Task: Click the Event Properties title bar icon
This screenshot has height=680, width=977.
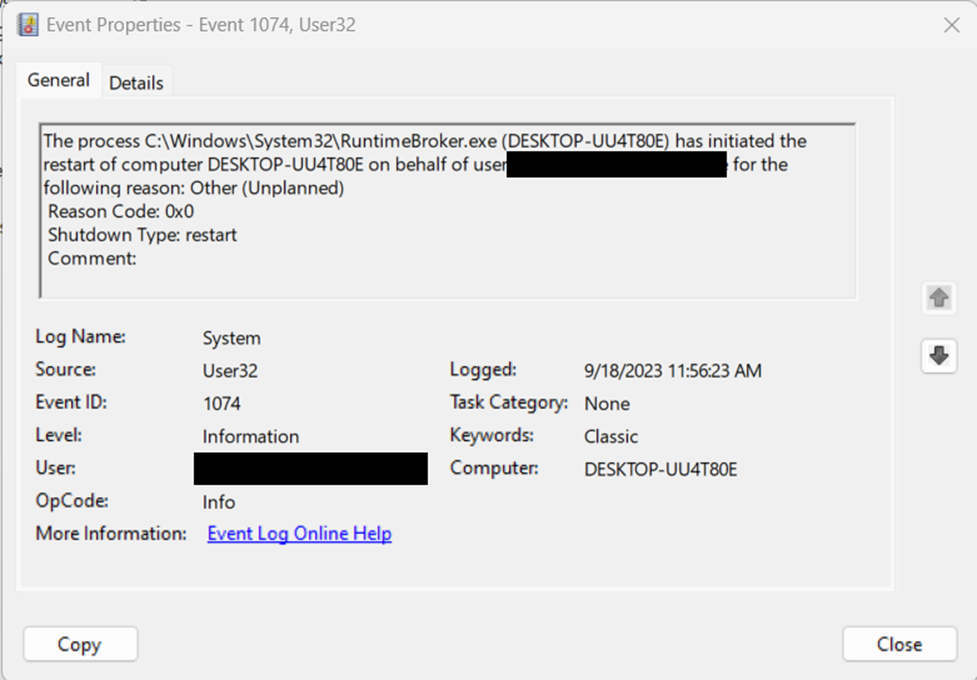Action: coord(27,25)
